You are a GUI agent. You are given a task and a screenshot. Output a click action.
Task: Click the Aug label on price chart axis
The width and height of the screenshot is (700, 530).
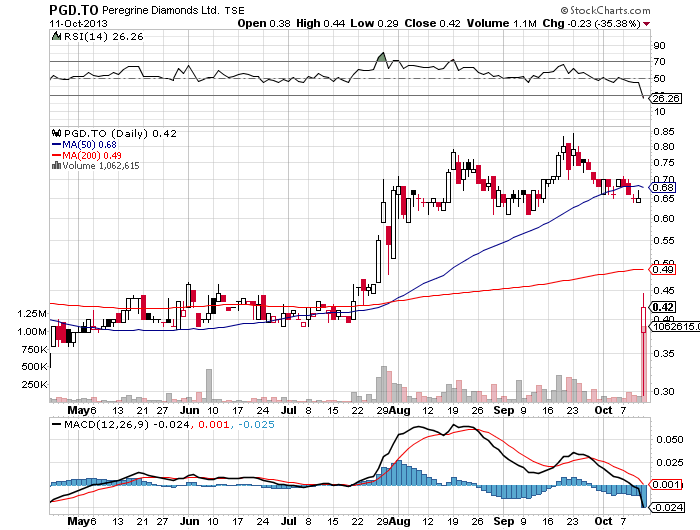point(400,410)
